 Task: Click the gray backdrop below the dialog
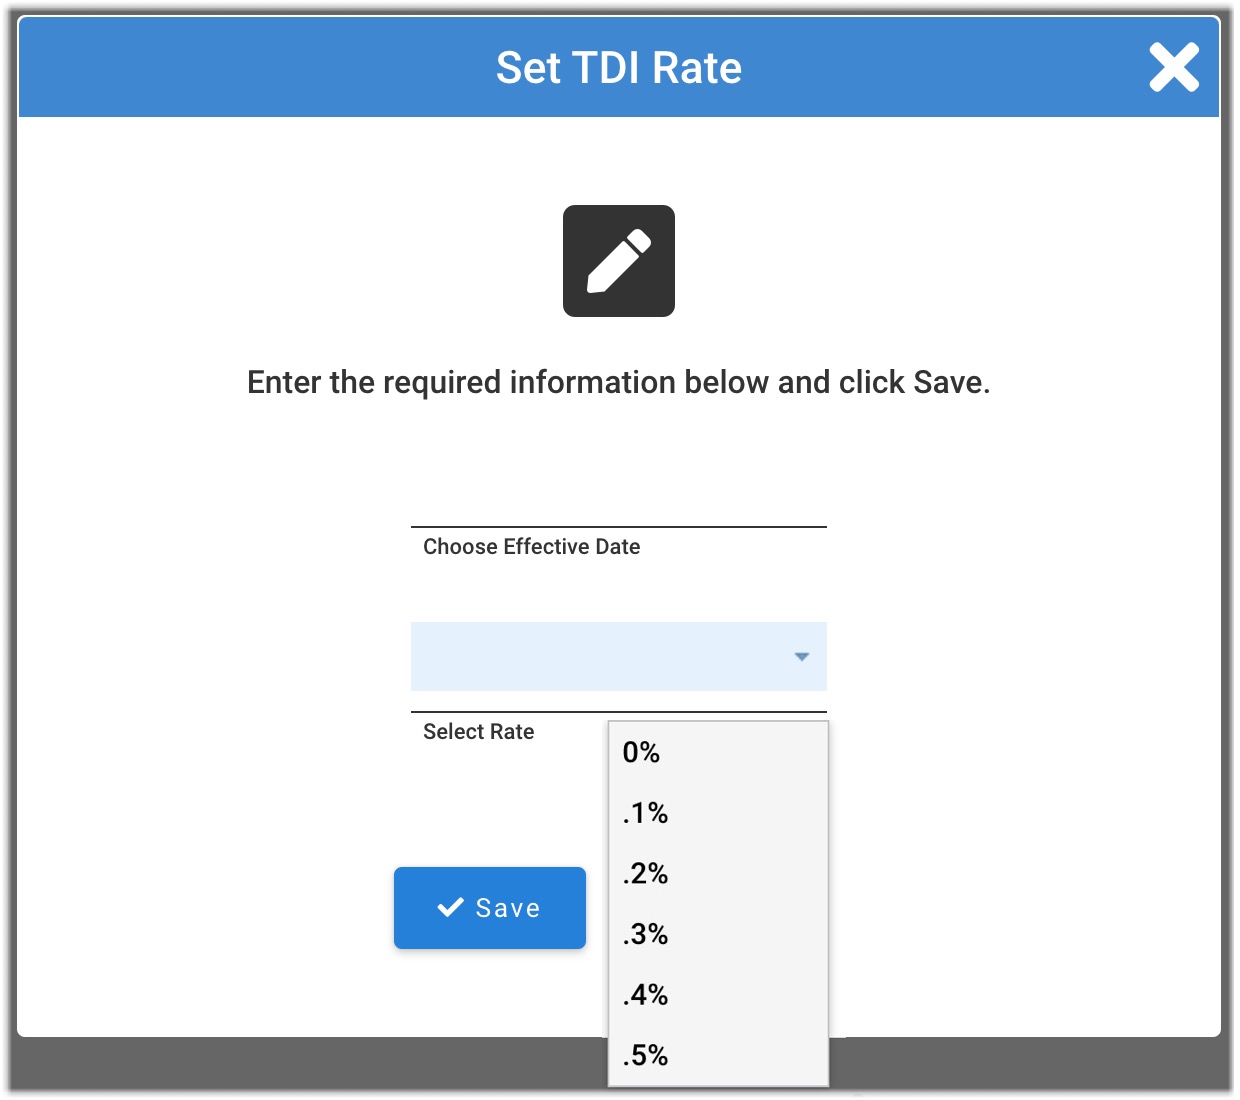300,1064
